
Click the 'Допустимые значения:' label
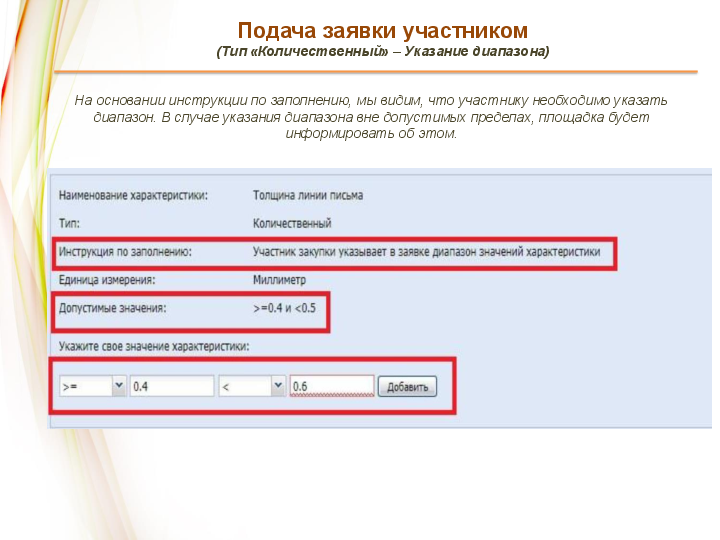tap(112, 308)
